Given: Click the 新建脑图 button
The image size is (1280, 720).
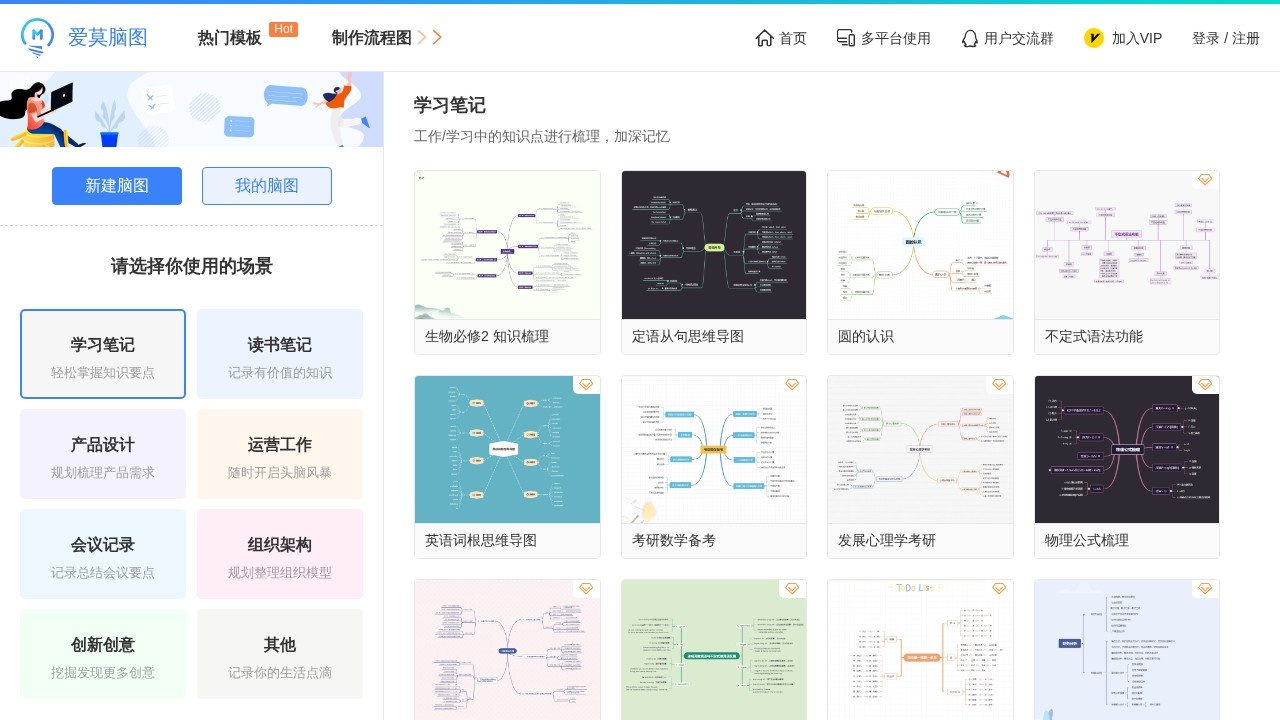Looking at the screenshot, I should point(117,186).
